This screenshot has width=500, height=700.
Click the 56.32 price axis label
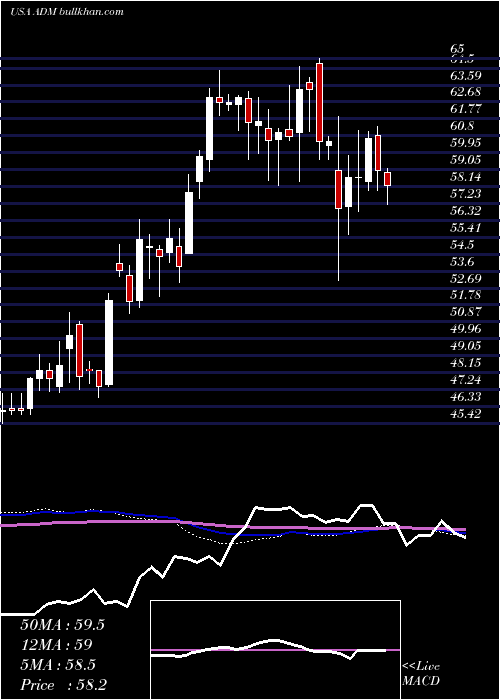(466, 211)
